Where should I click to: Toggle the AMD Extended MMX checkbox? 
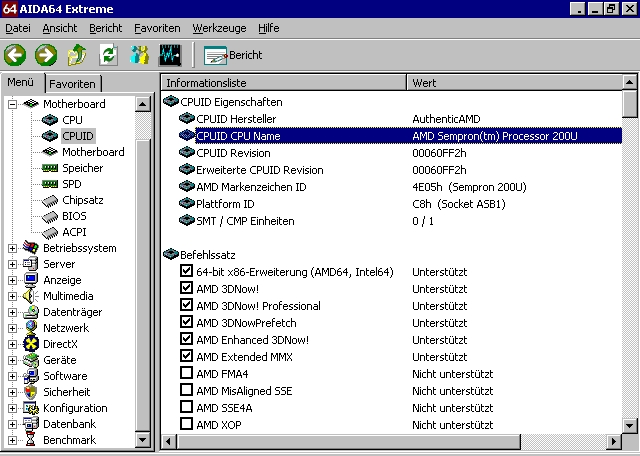pos(187,356)
